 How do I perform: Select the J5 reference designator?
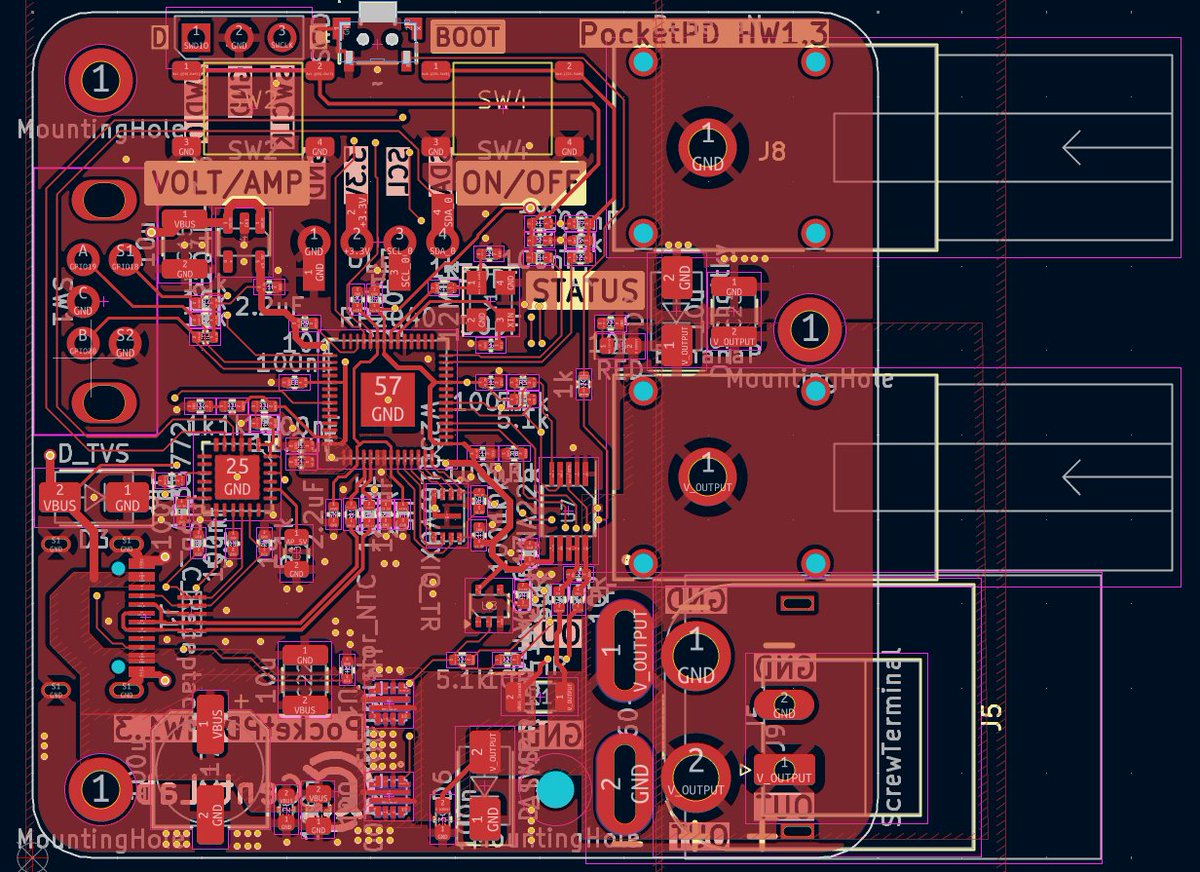point(991,715)
